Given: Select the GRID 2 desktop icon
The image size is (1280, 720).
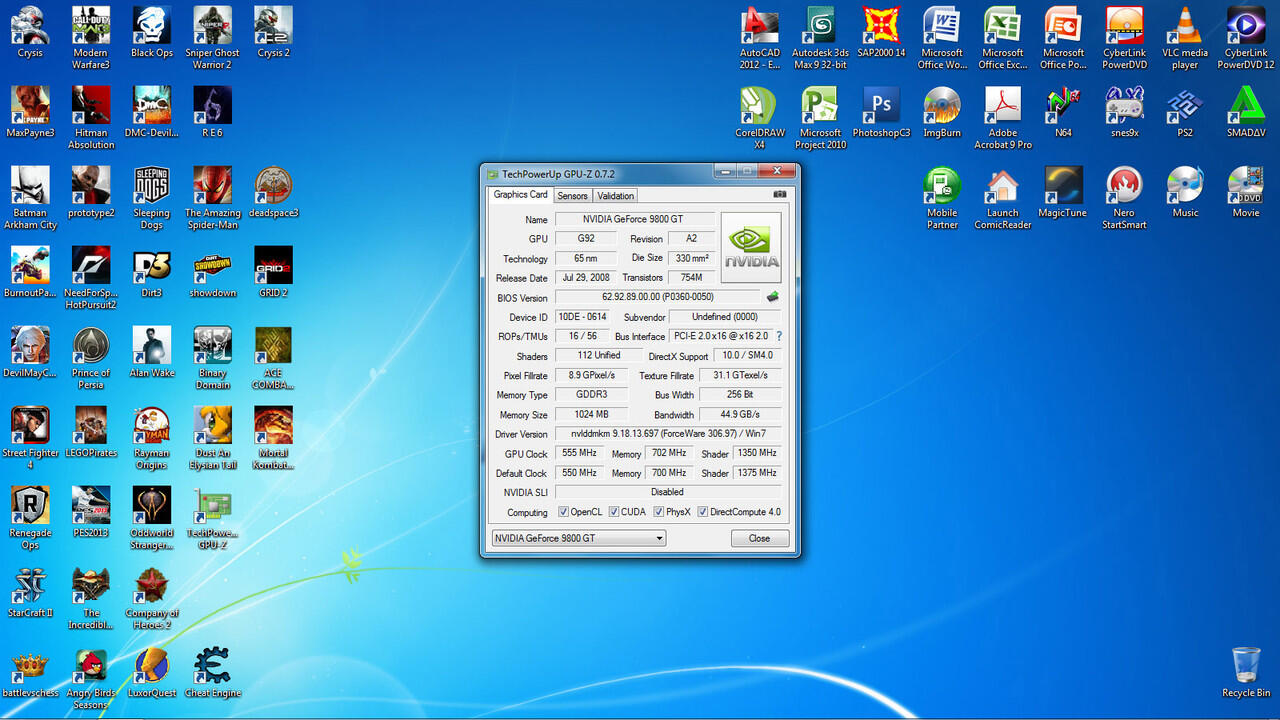Looking at the screenshot, I should (273, 272).
